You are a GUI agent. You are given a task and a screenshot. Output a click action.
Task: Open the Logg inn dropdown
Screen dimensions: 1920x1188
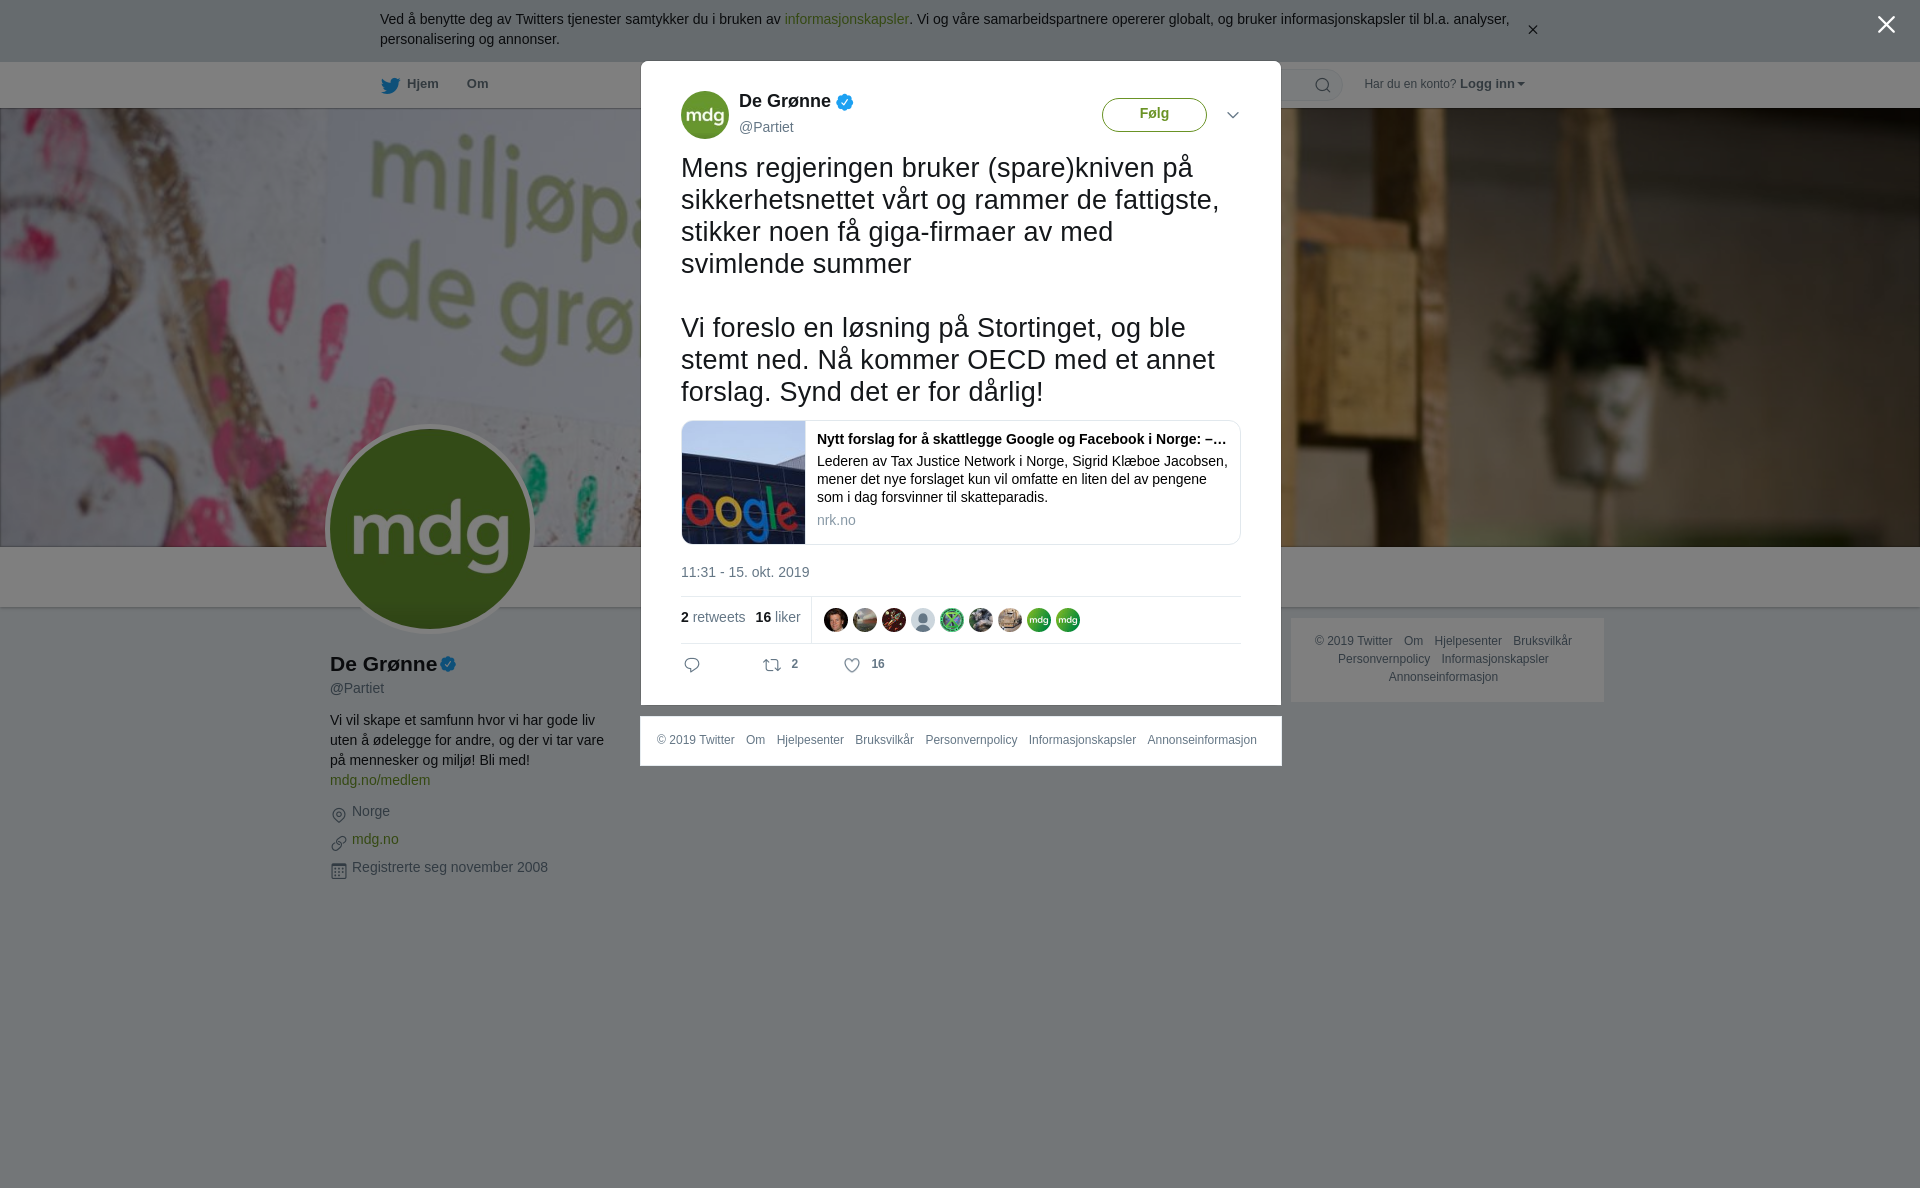point(1492,84)
